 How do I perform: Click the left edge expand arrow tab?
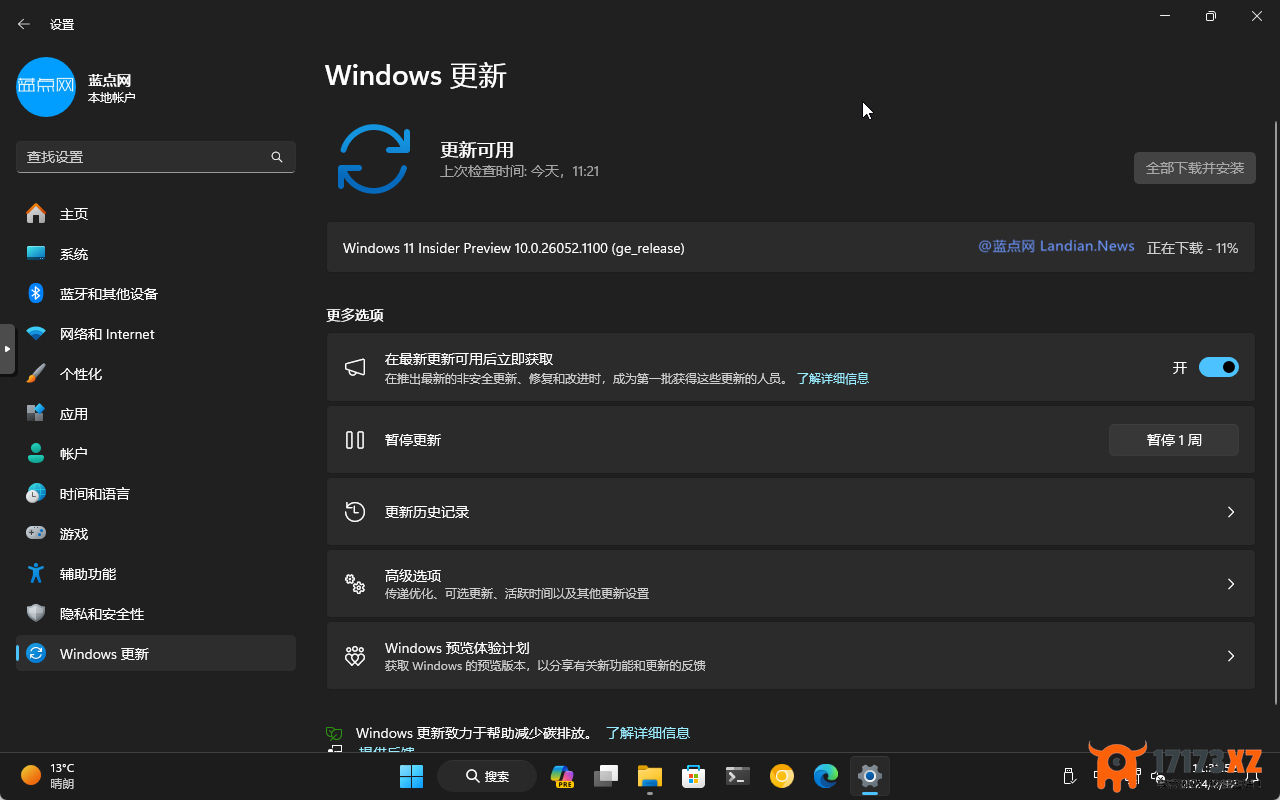(x=7, y=349)
